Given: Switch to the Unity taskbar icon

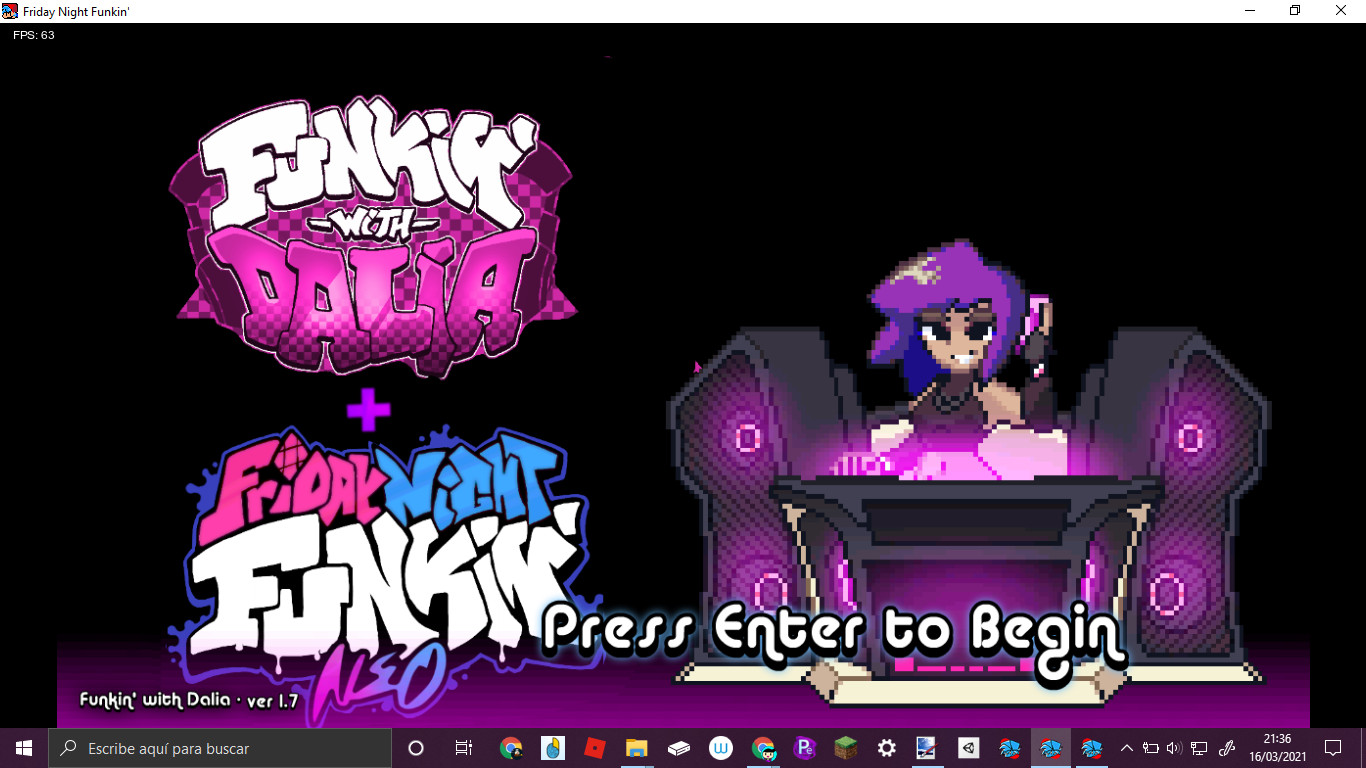Looking at the screenshot, I should point(968,748).
